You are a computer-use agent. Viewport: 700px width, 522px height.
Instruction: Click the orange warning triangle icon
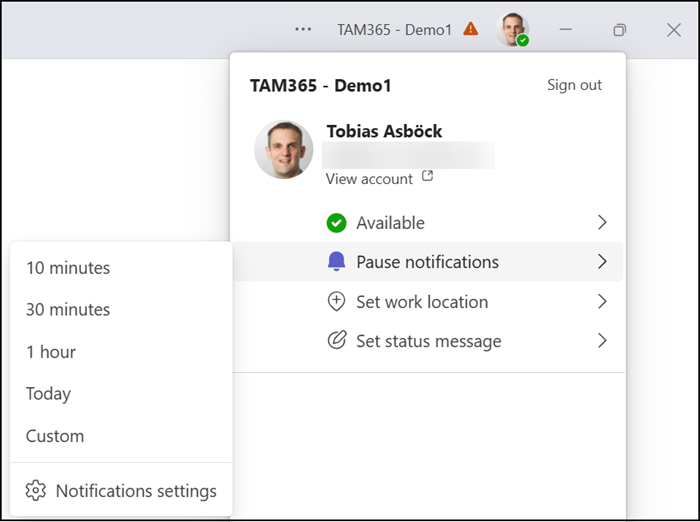tap(471, 29)
